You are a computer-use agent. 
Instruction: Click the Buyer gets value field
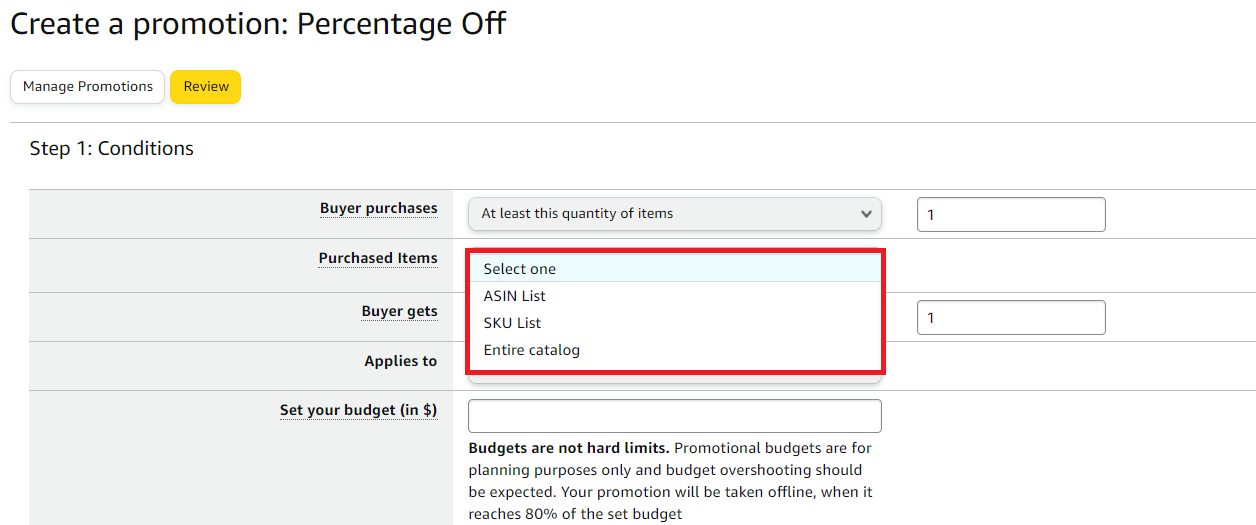[1010, 318]
